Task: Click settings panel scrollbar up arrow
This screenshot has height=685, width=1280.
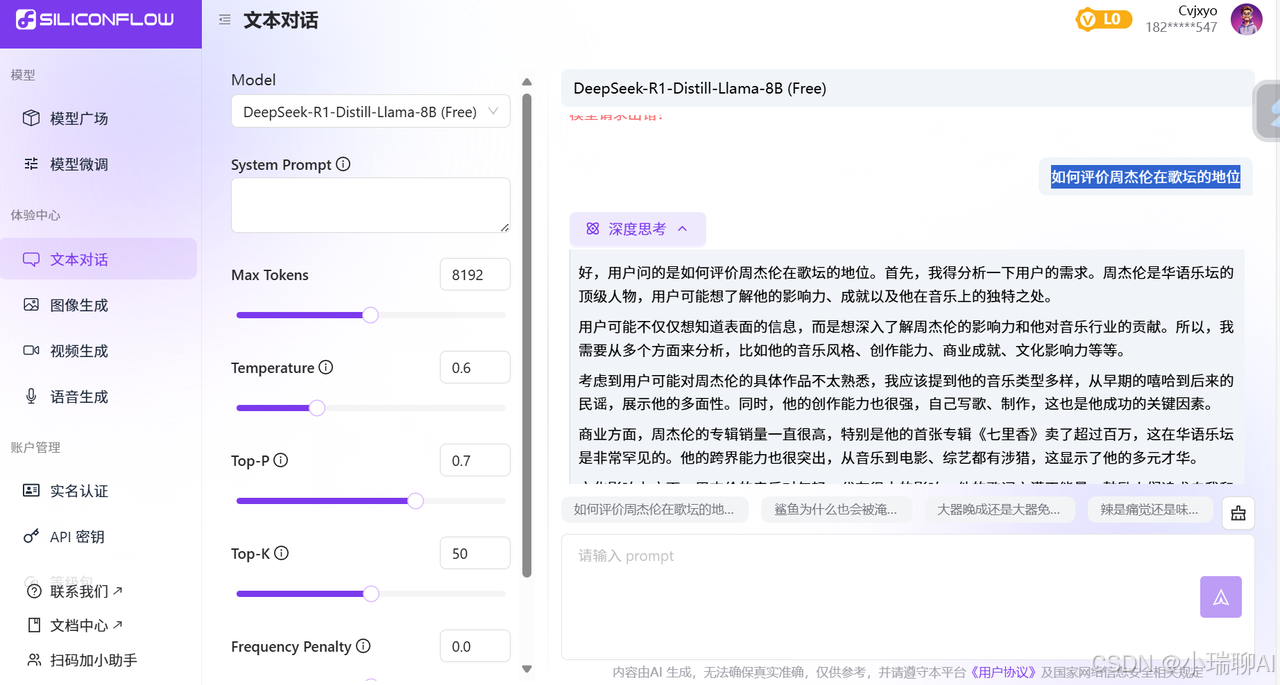Action: tap(527, 82)
